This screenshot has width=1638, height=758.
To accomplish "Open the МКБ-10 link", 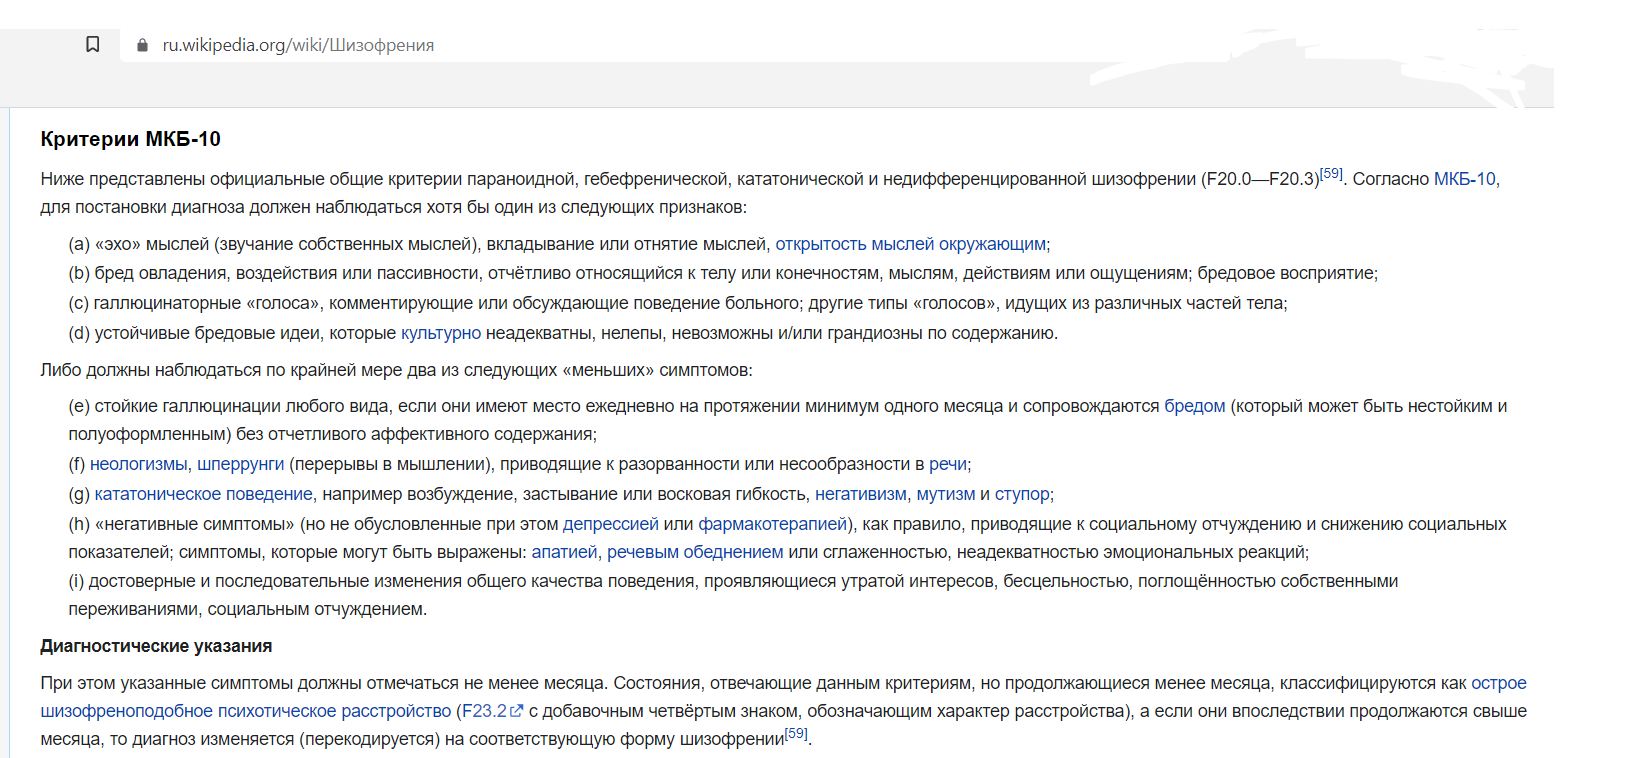I will (x=1464, y=179).
